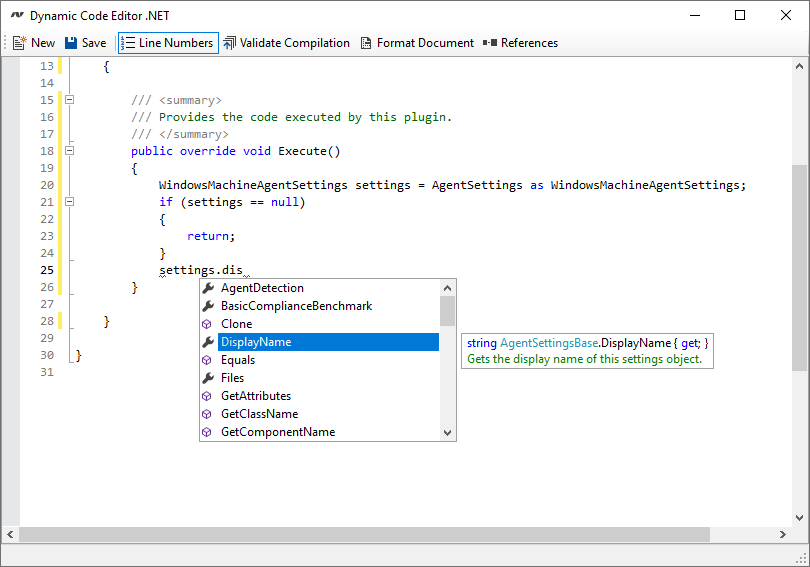Click the cube icon beside GetAttributes
The width and height of the screenshot is (810, 567).
[x=207, y=396]
